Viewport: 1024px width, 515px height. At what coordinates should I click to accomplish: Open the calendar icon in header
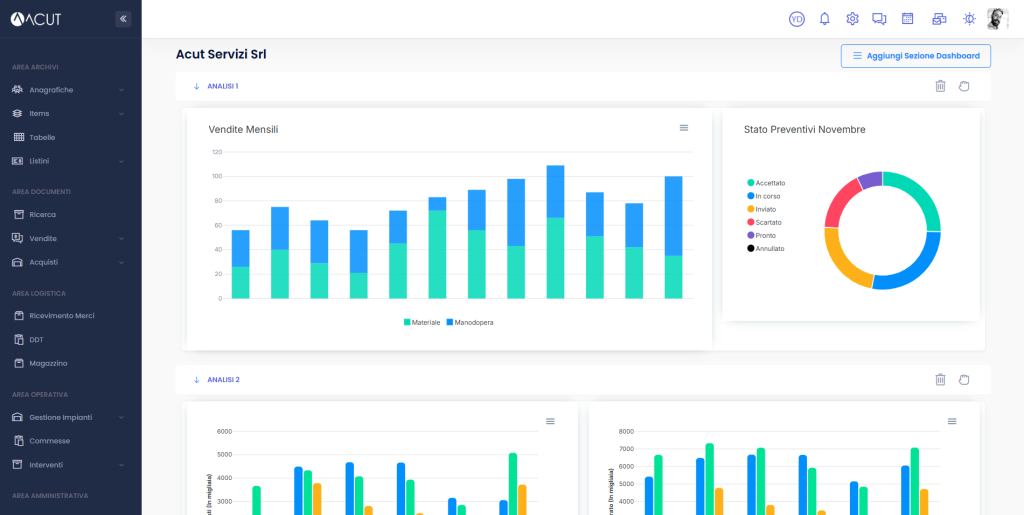point(908,19)
